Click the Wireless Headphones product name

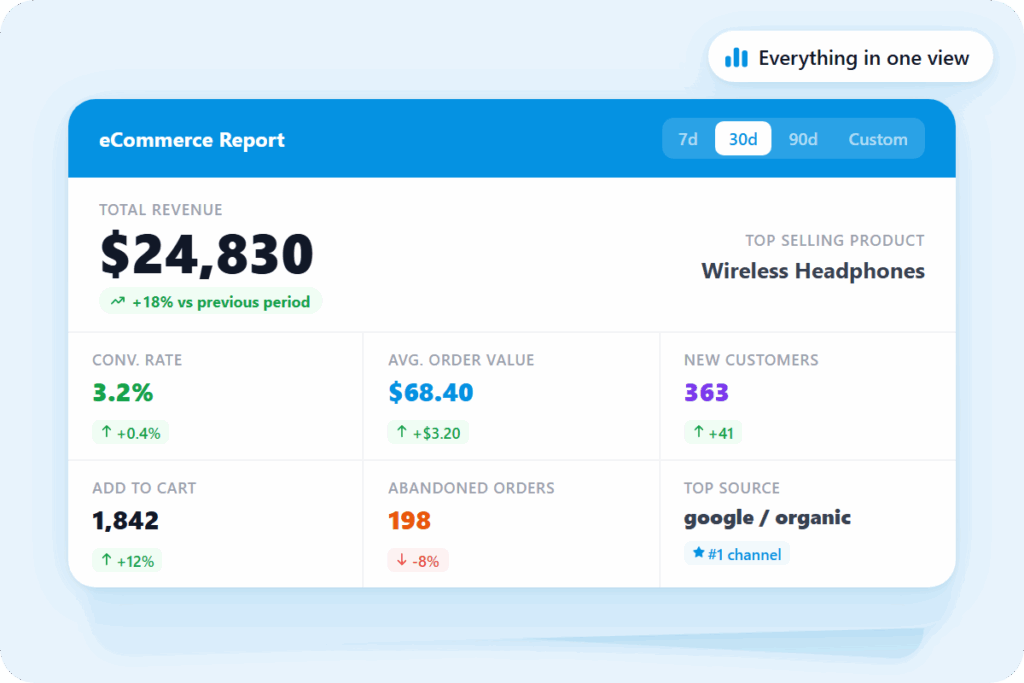pos(812,271)
